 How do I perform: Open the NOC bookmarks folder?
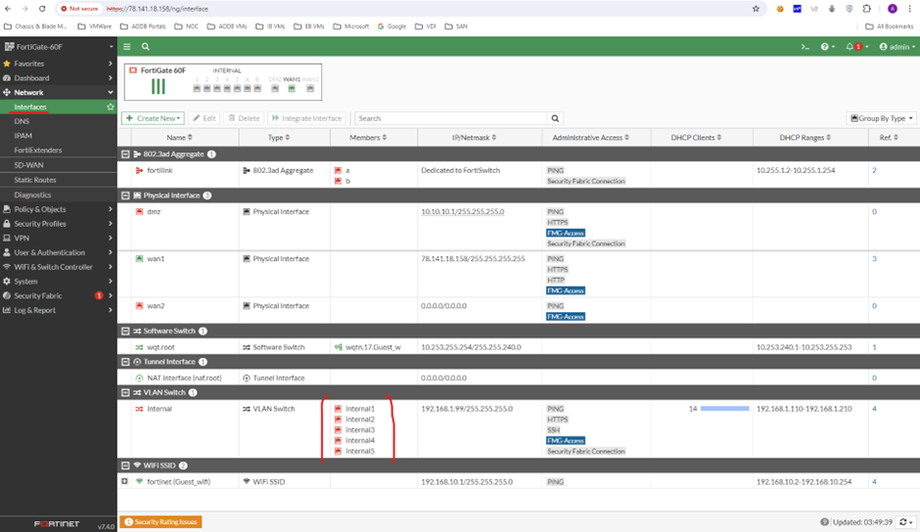click(187, 26)
